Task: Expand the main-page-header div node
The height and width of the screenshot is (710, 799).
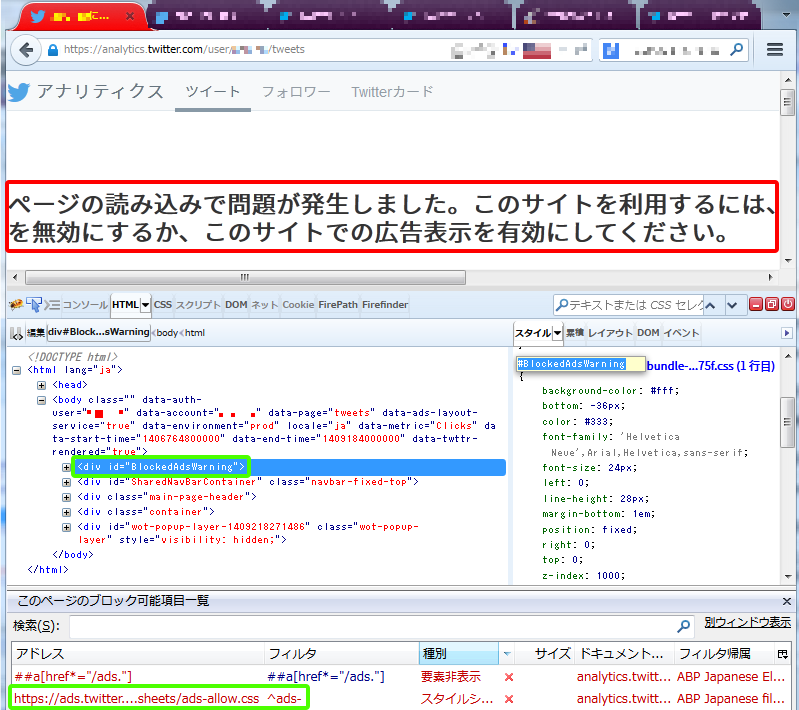Action: coord(66,497)
